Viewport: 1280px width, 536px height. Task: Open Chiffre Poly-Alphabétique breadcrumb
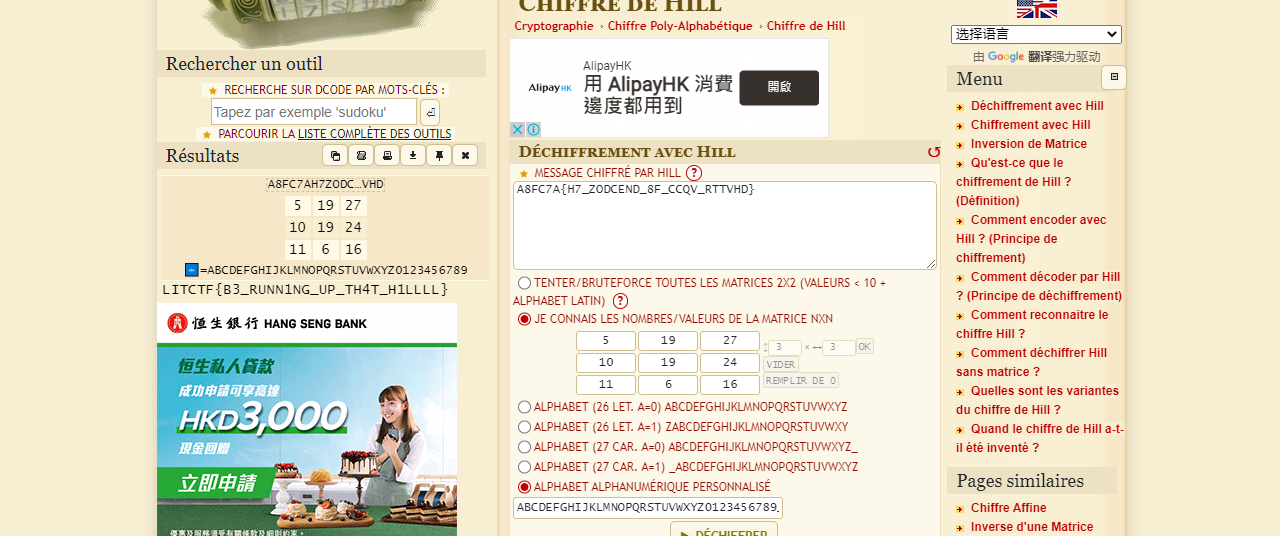(680, 26)
